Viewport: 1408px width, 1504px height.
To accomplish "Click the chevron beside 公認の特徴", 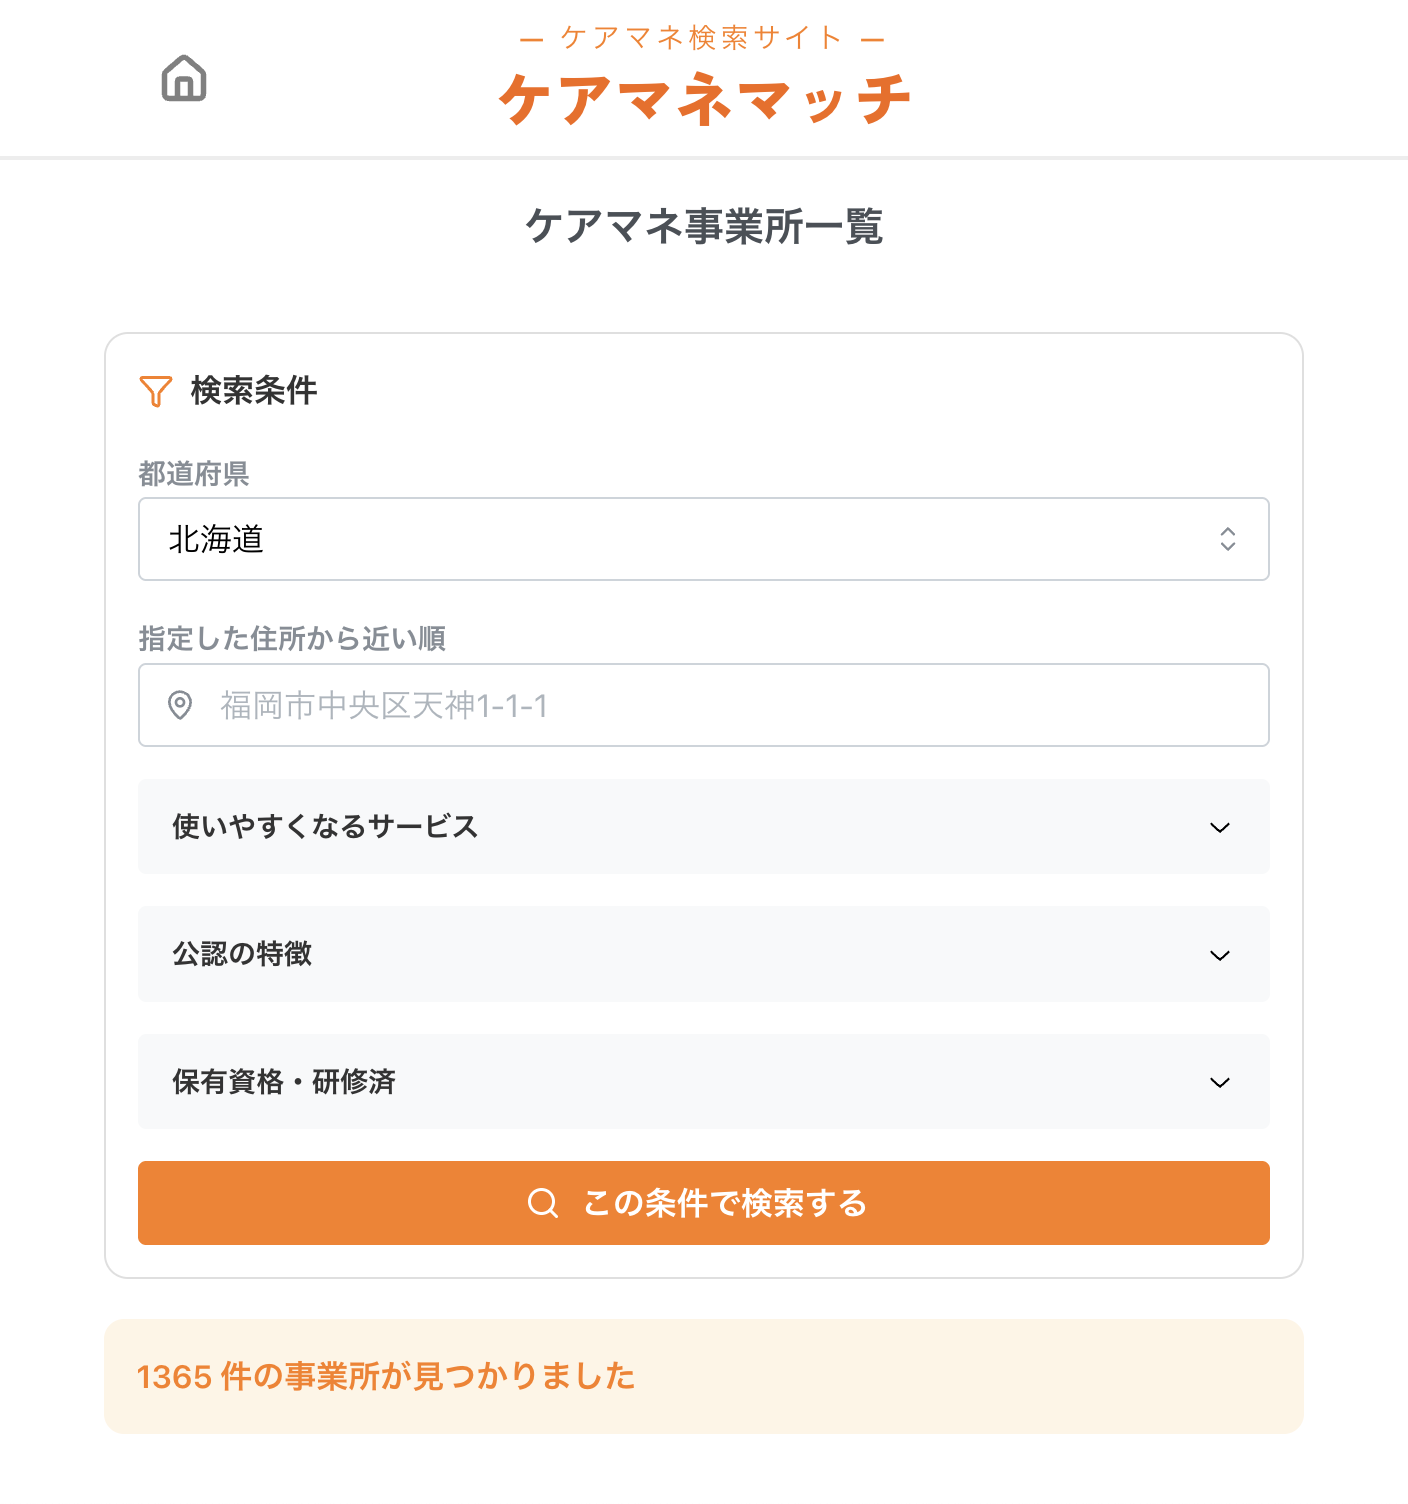I will tap(1219, 955).
